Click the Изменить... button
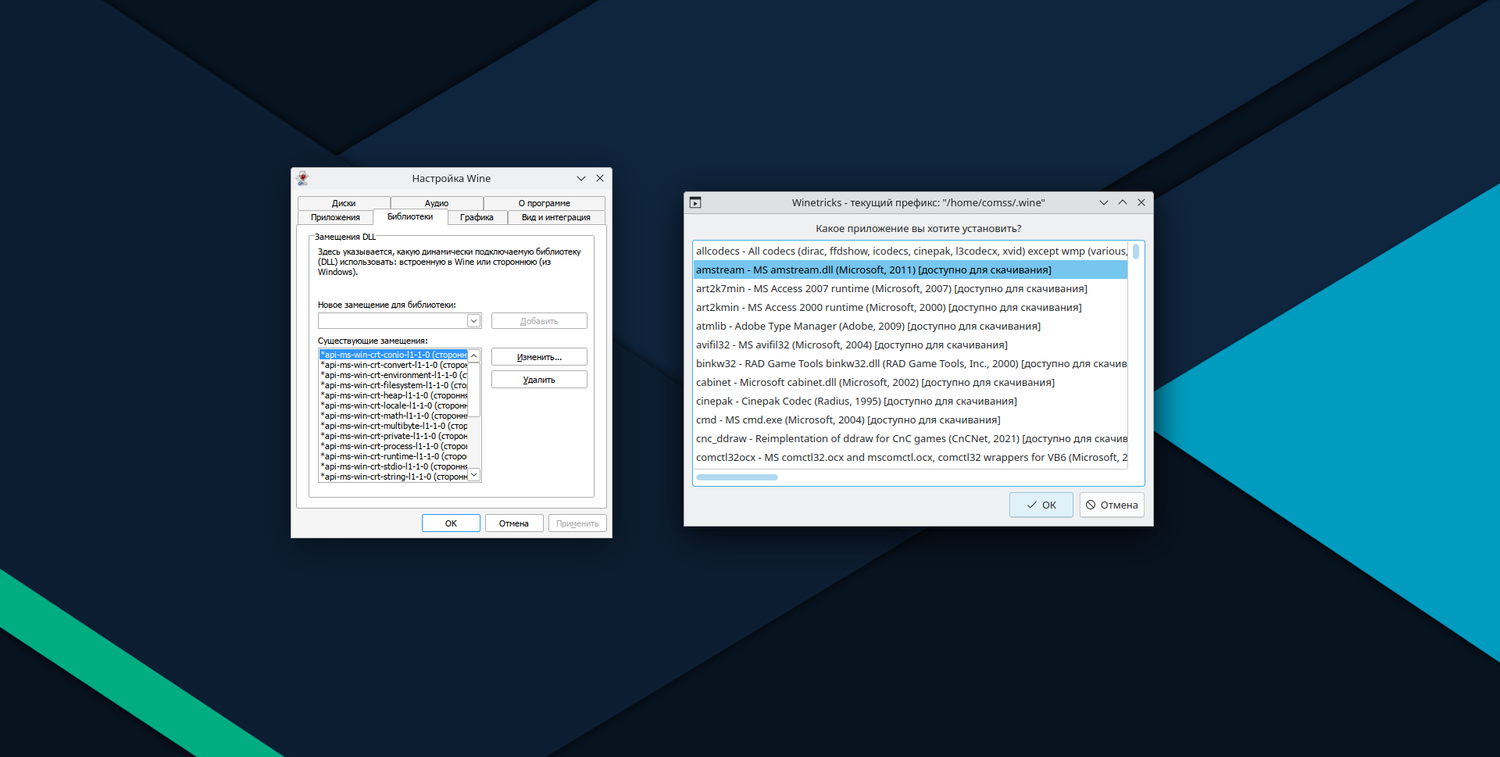 pos(539,357)
